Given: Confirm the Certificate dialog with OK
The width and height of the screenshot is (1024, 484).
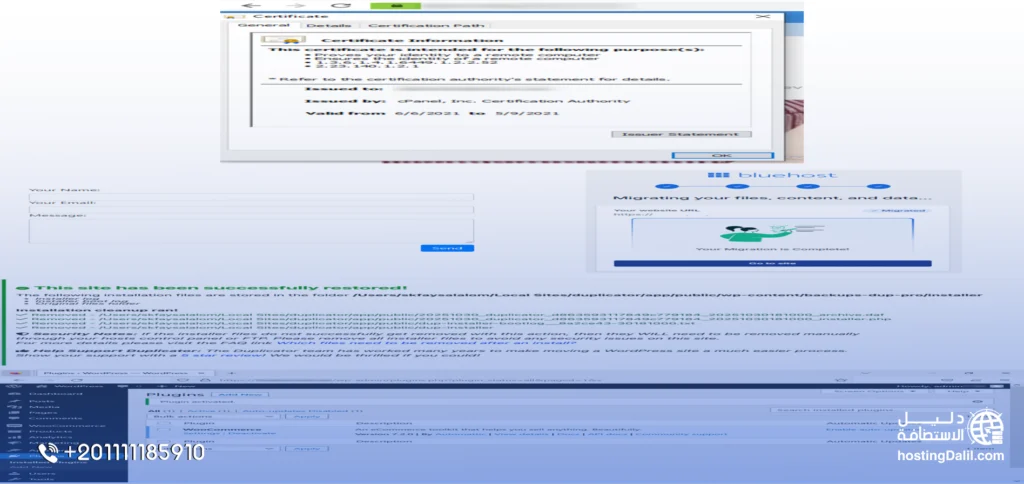Looking at the screenshot, I should [722, 155].
